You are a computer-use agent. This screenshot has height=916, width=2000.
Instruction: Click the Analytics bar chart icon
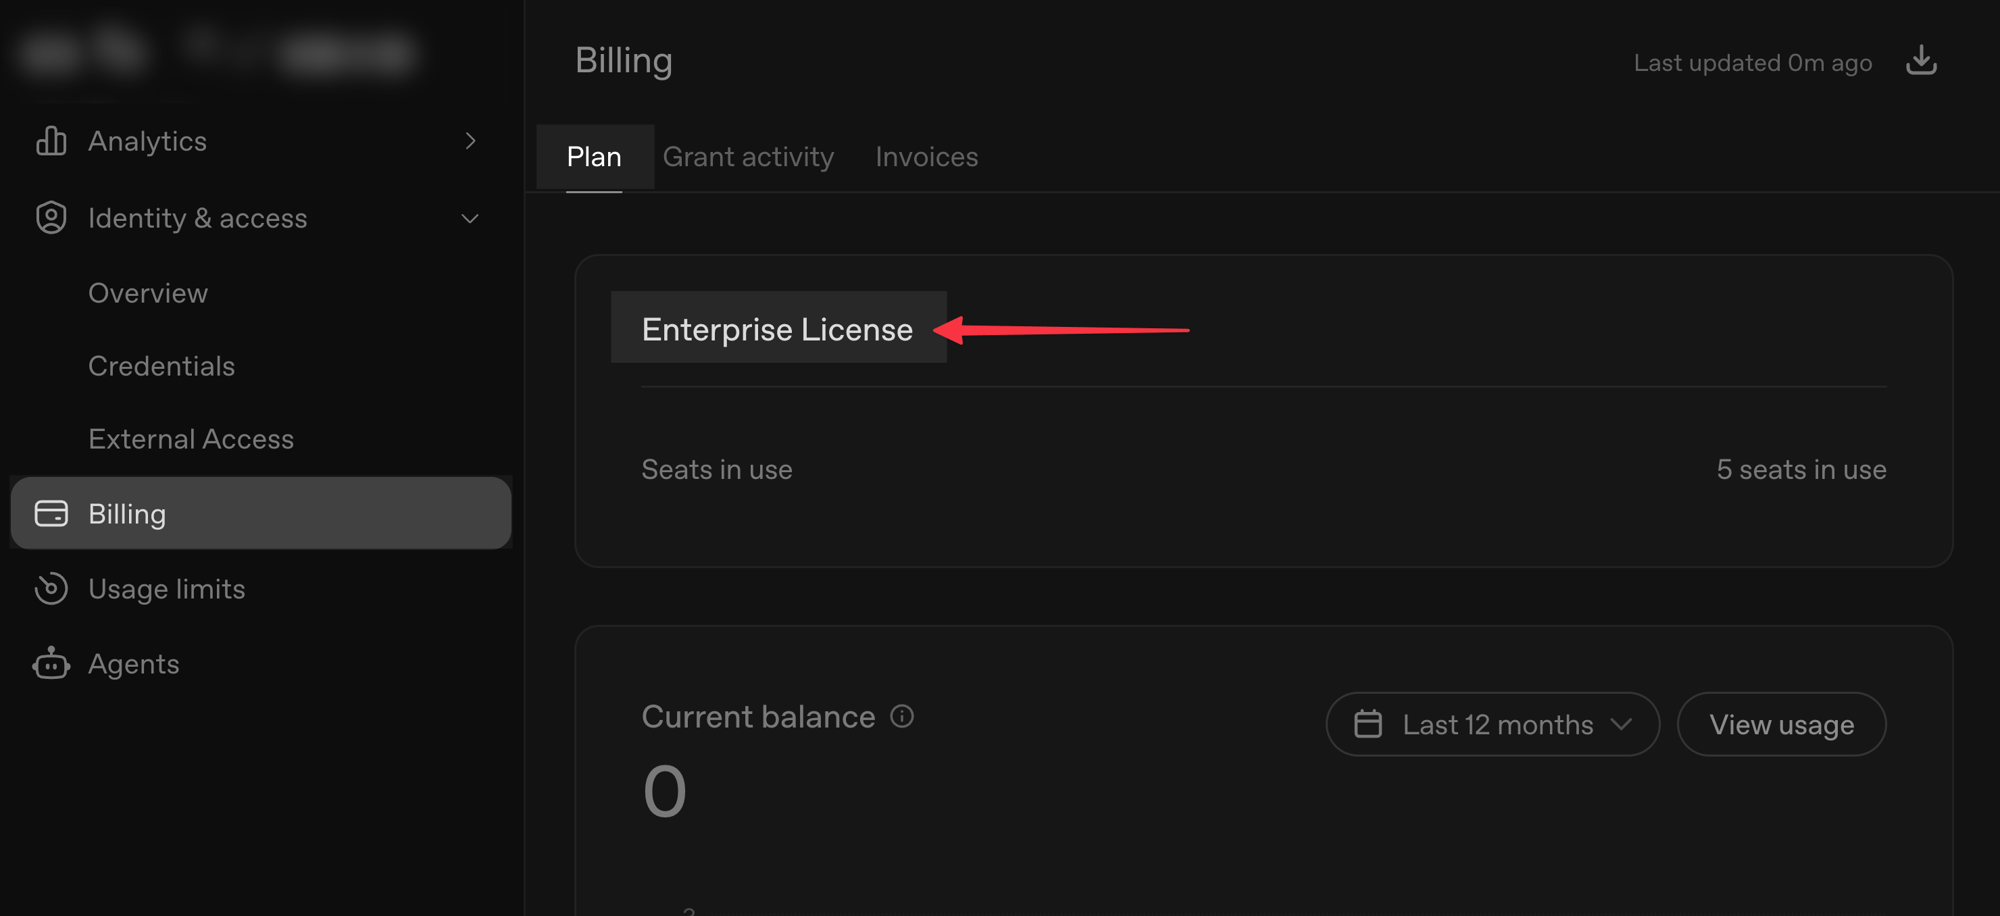[x=51, y=141]
